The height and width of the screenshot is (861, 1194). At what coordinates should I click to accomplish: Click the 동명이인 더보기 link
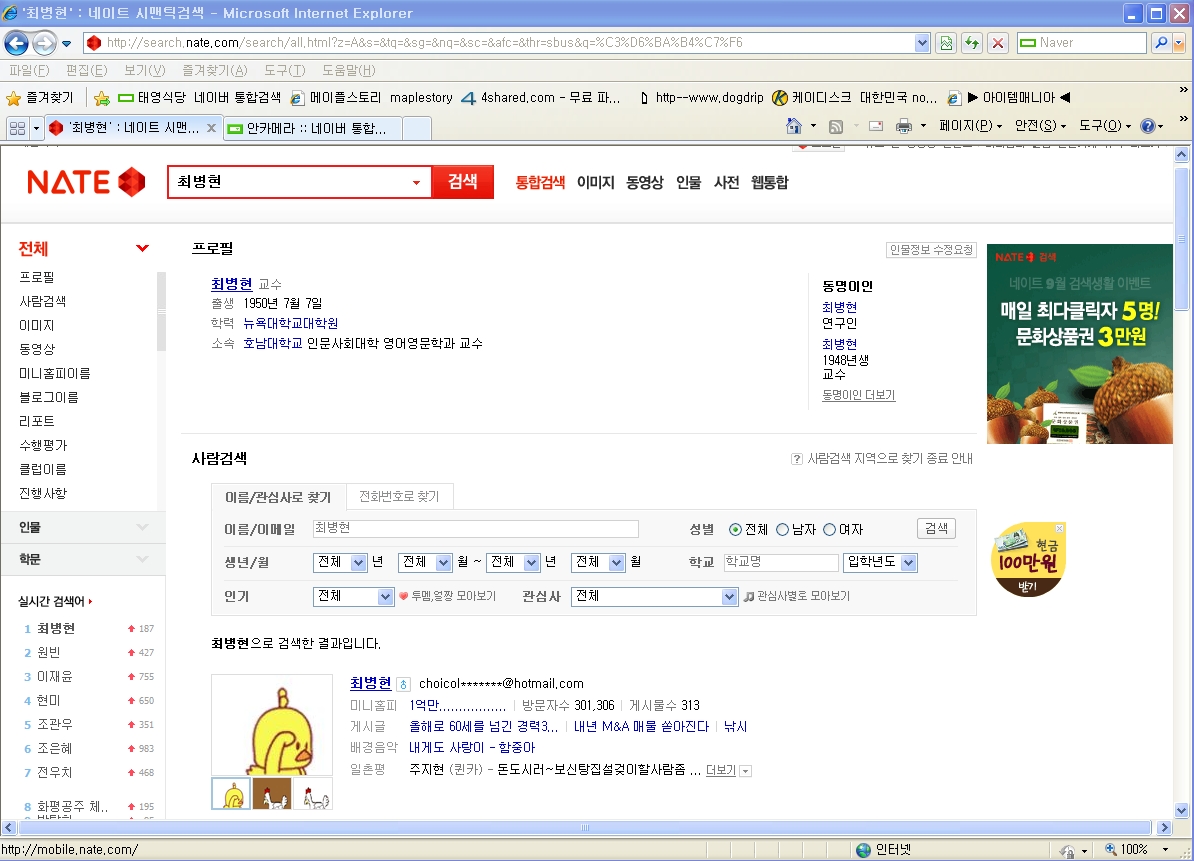click(x=859, y=395)
